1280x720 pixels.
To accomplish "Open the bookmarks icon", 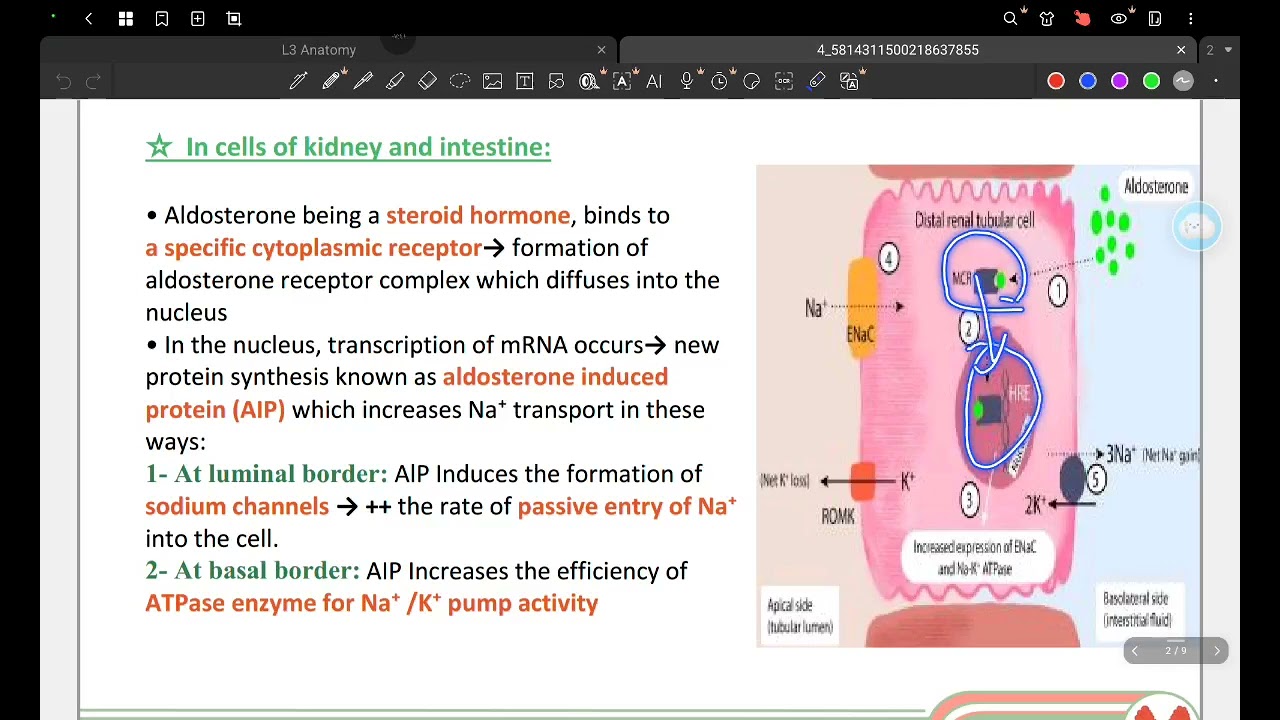I will [162, 19].
